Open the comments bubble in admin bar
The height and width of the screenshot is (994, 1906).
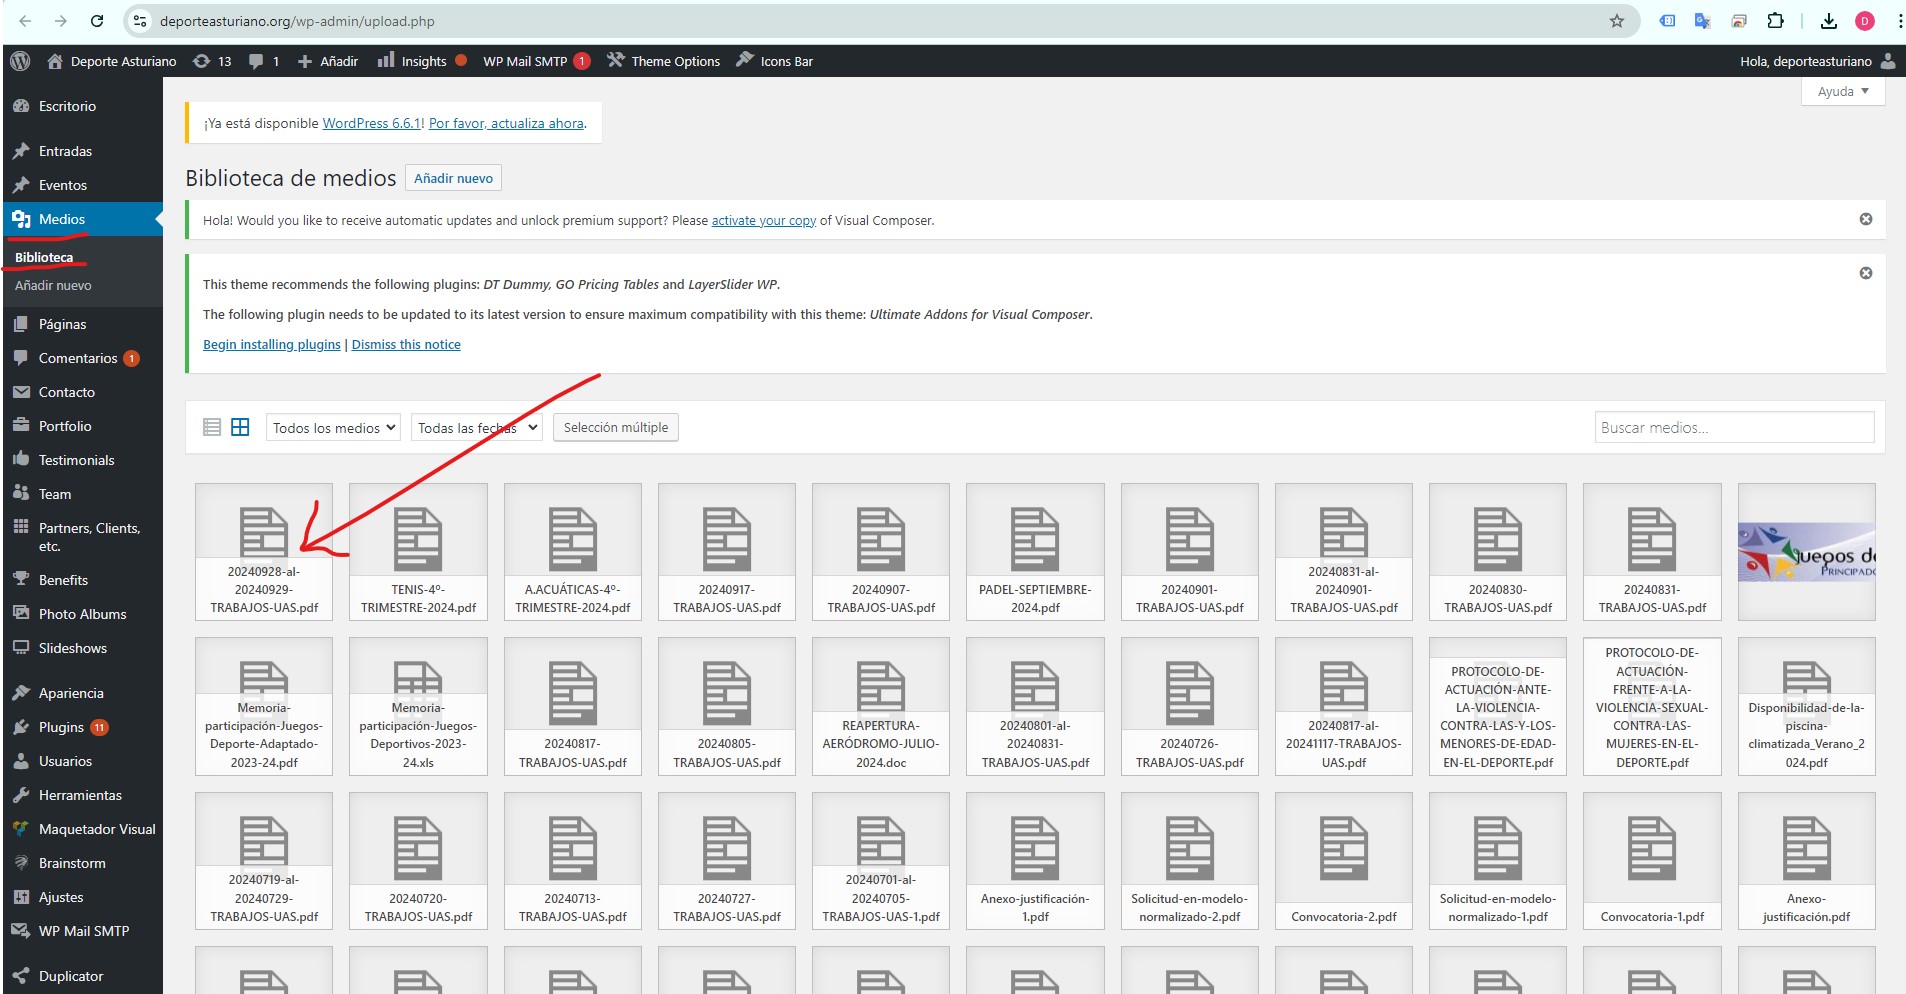(x=264, y=61)
